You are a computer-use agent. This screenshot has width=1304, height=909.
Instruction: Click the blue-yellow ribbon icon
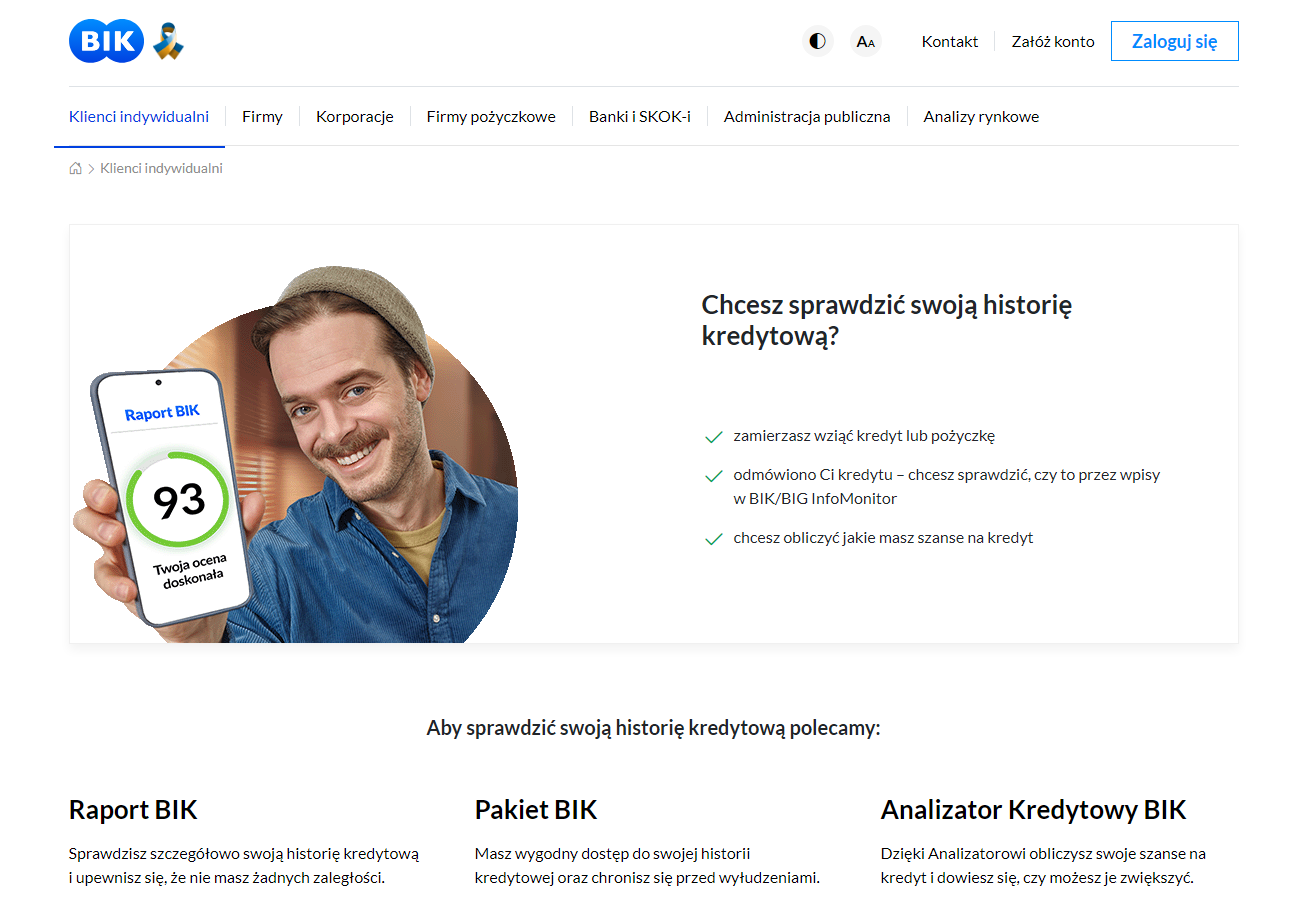tap(169, 42)
